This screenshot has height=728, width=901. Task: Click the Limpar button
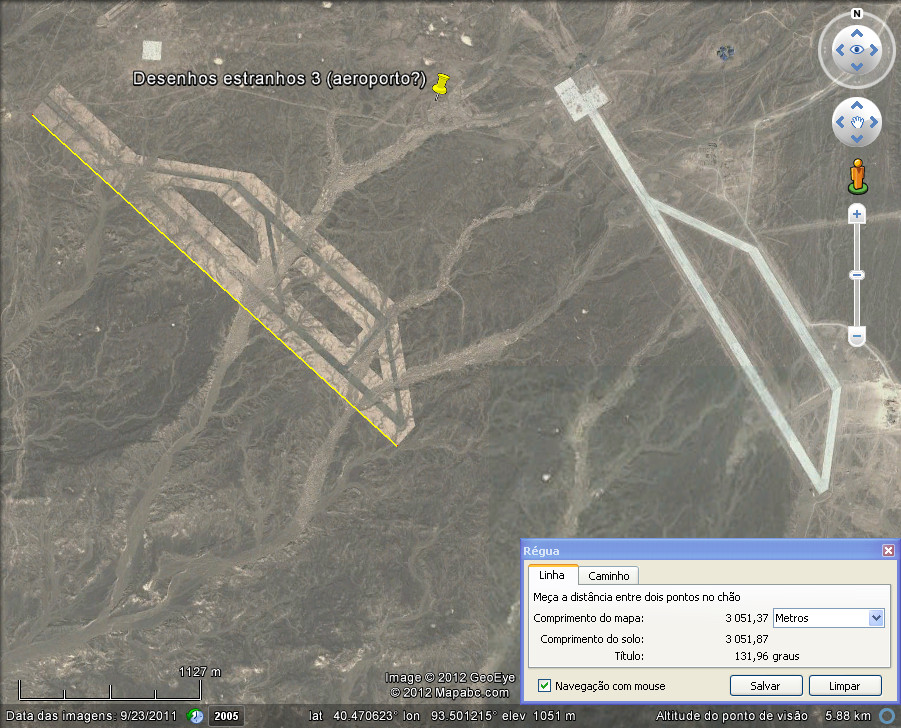[845, 686]
